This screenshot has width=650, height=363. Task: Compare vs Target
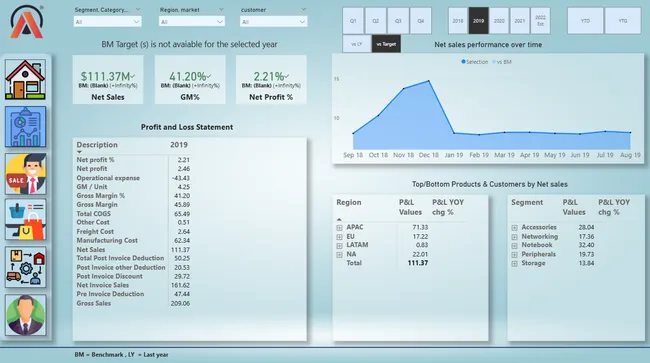pyautogui.click(x=386, y=44)
